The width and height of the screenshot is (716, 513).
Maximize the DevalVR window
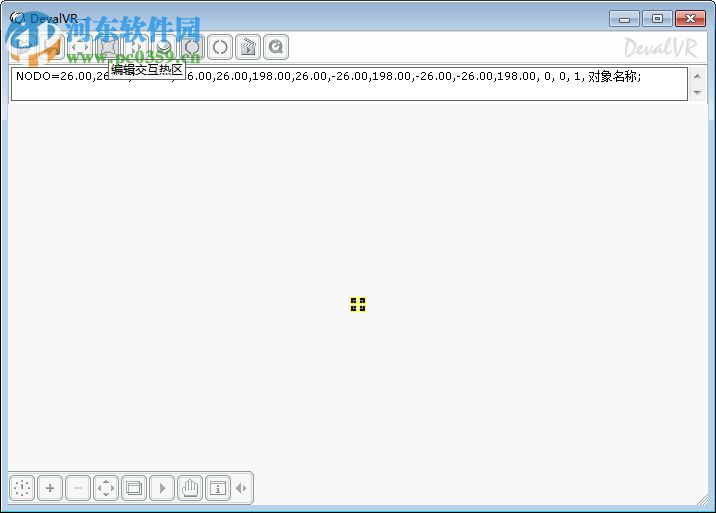[x=657, y=19]
